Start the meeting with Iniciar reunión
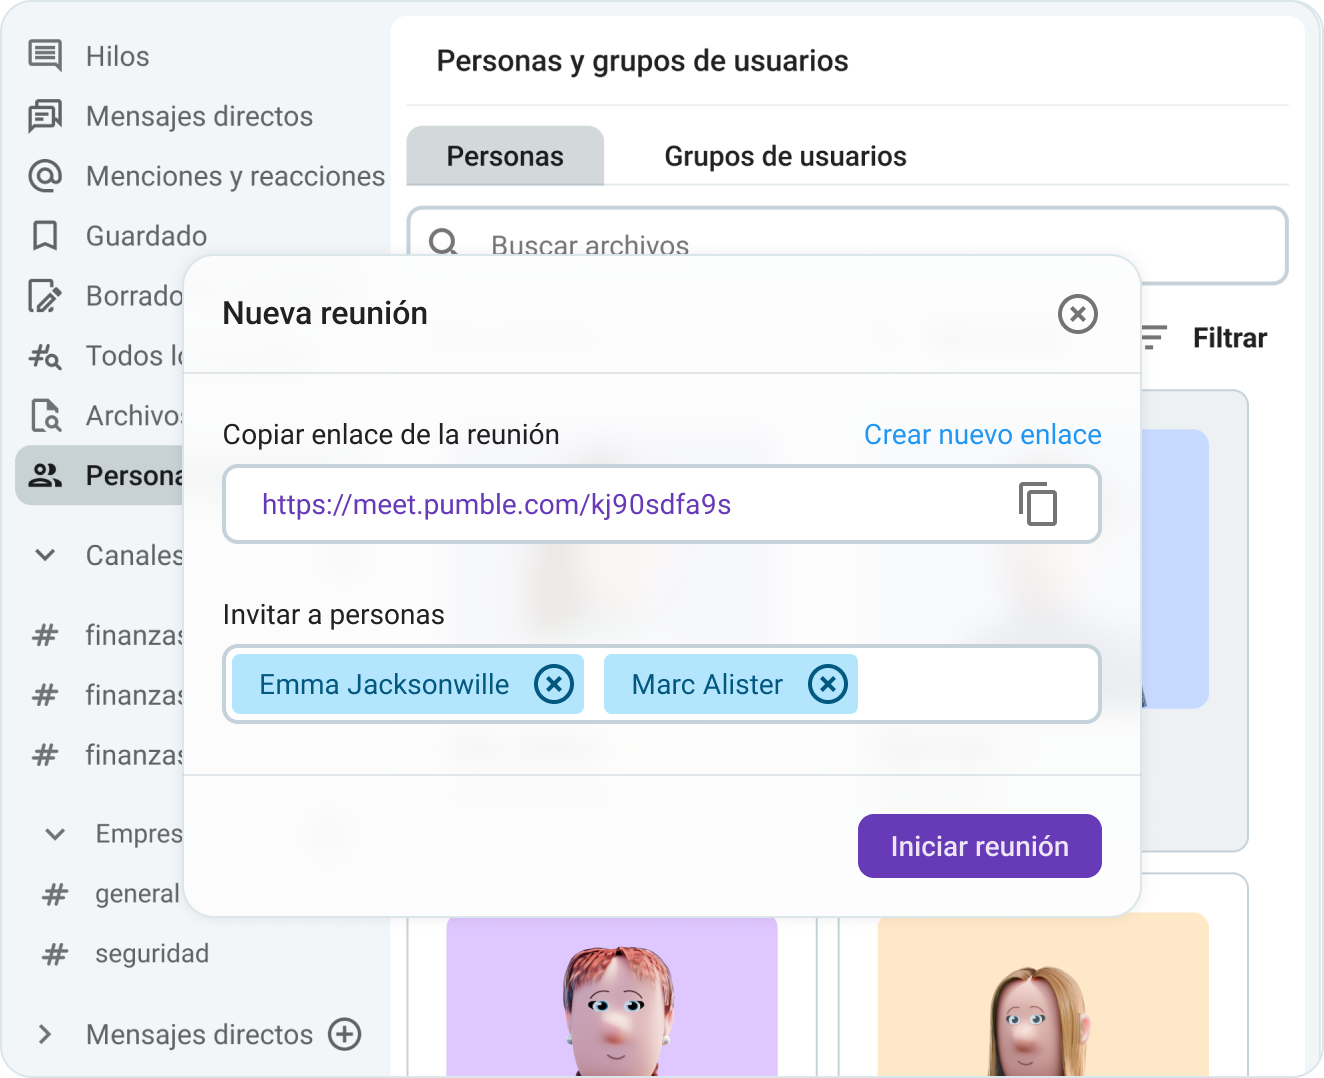1324x1078 pixels. pyautogui.click(x=979, y=846)
